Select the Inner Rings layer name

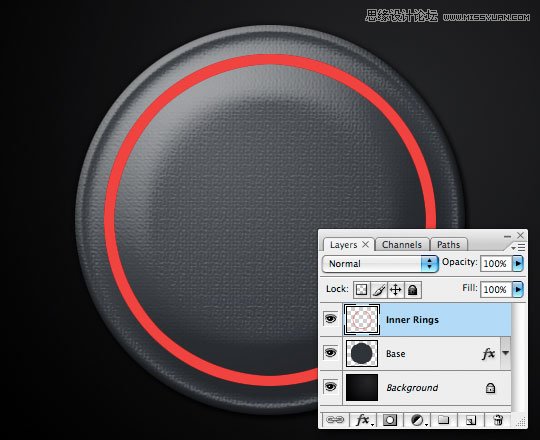tap(412, 320)
